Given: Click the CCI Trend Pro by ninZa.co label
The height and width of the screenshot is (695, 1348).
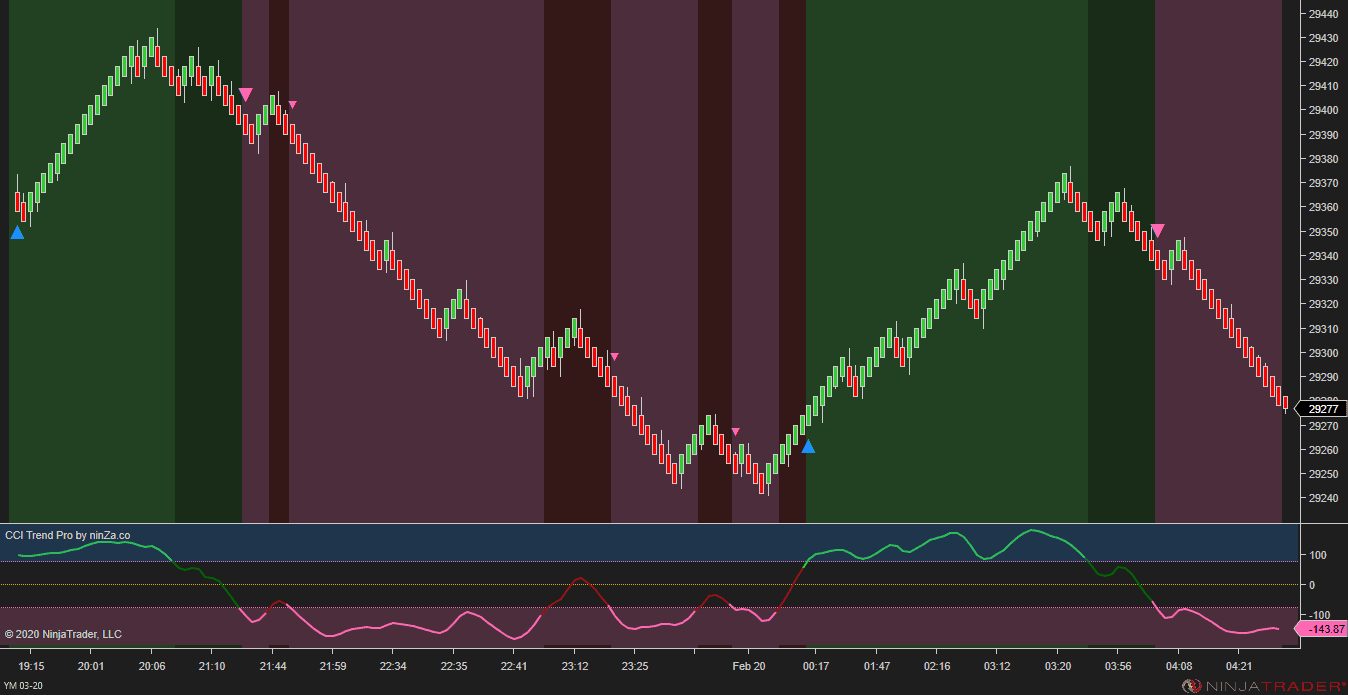Looking at the screenshot, I should click(x=67, y=536).
